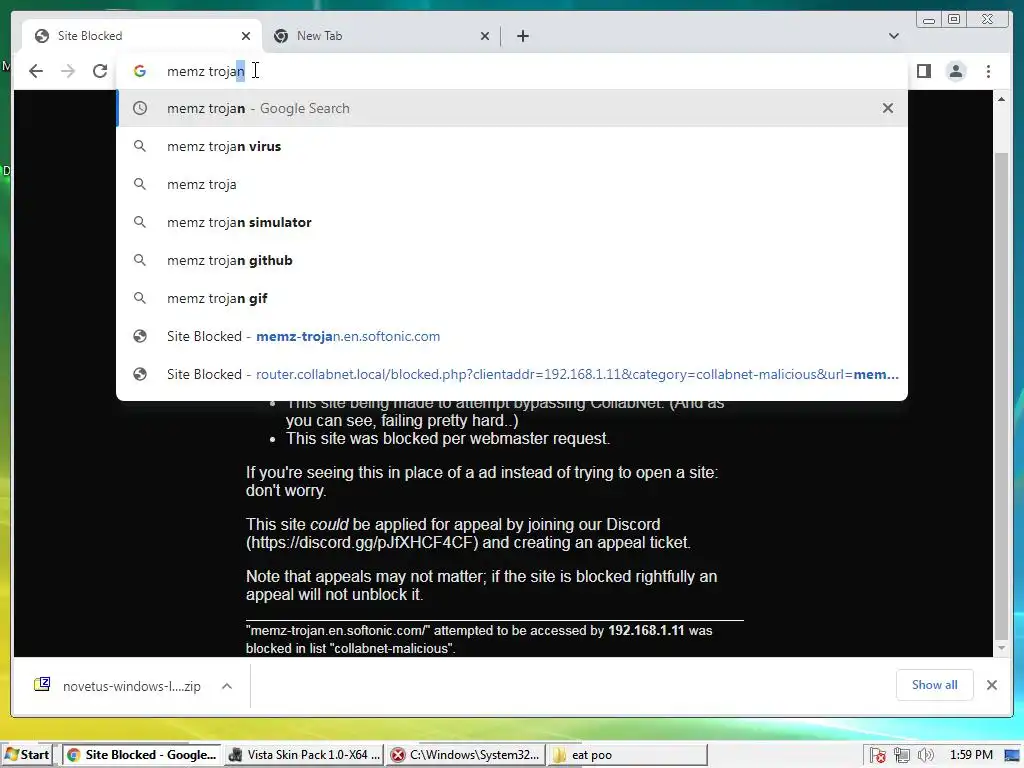
Task: Click the network tray icon
Action: (x=902, y=756)
